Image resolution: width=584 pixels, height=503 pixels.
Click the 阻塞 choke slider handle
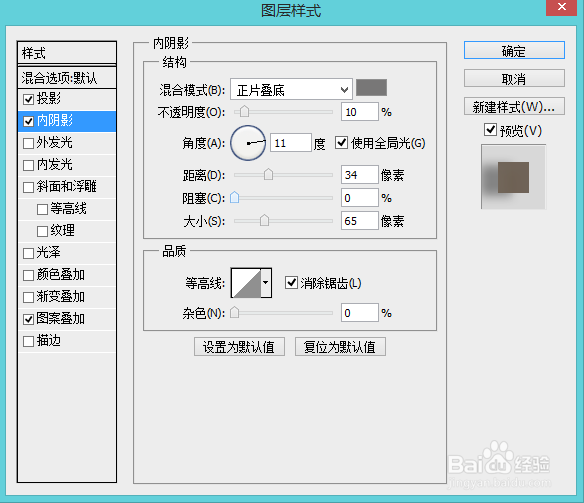(x=234, y=197)
